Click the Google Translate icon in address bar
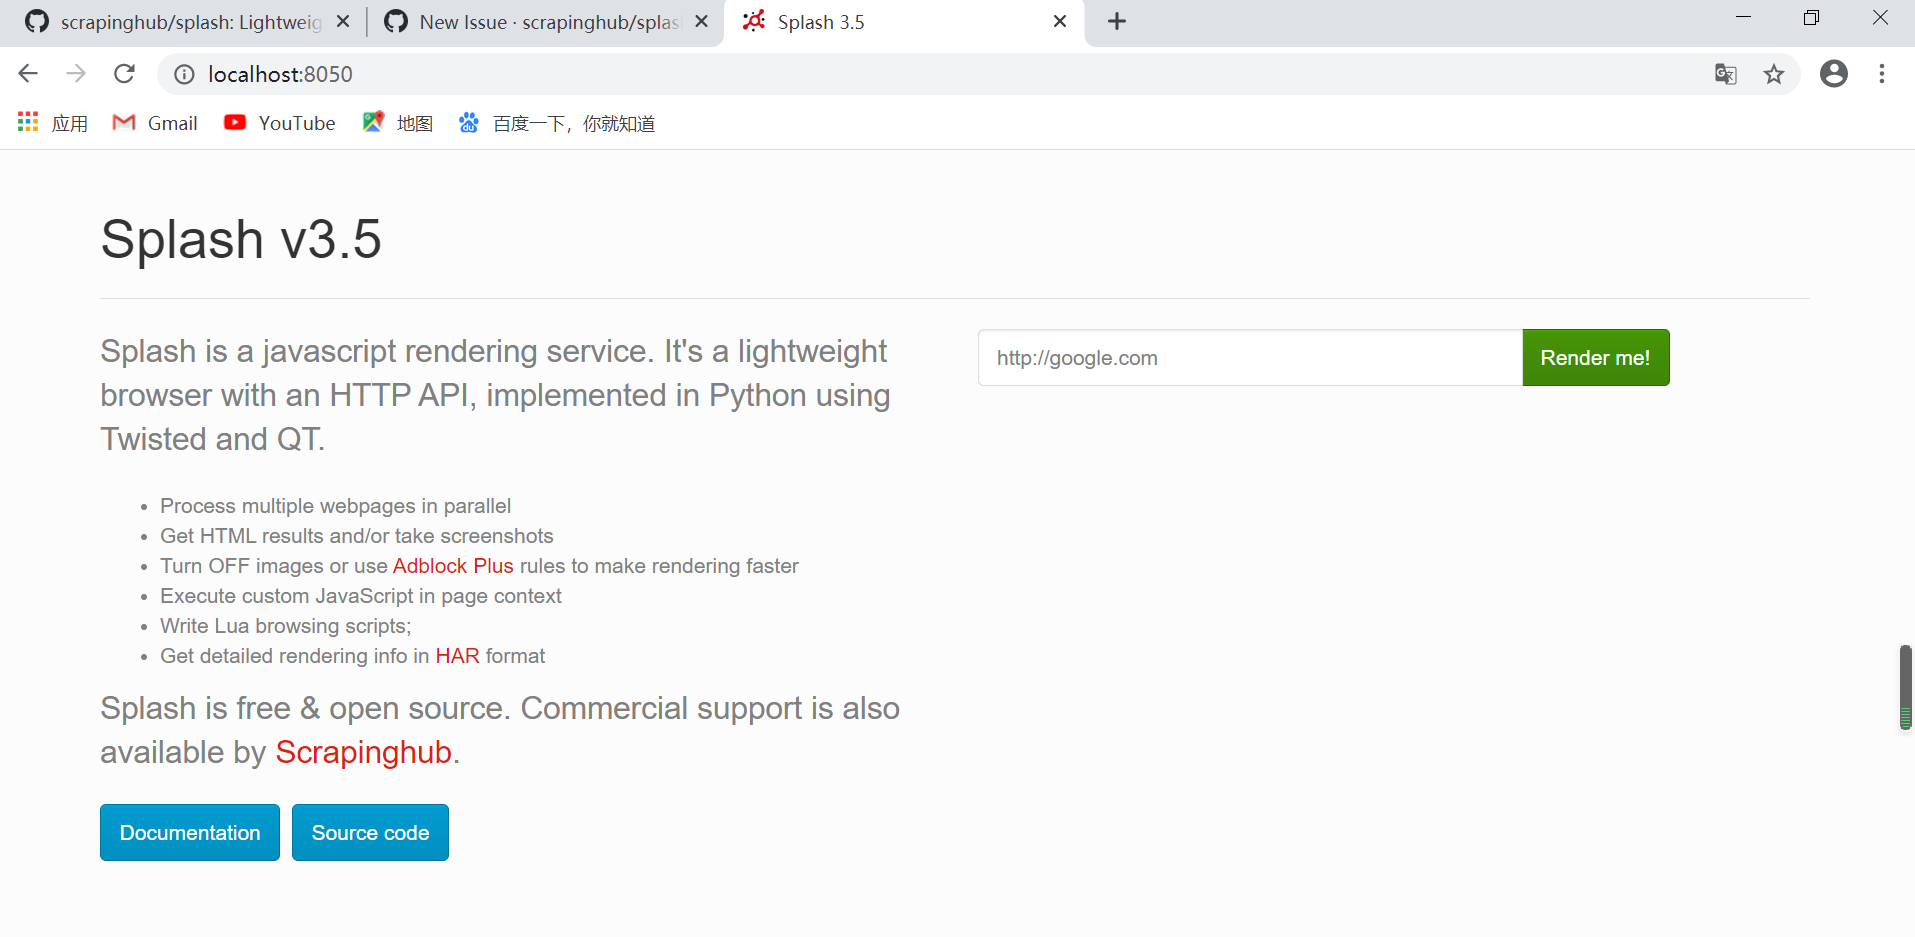 [x=1726, y=74]
